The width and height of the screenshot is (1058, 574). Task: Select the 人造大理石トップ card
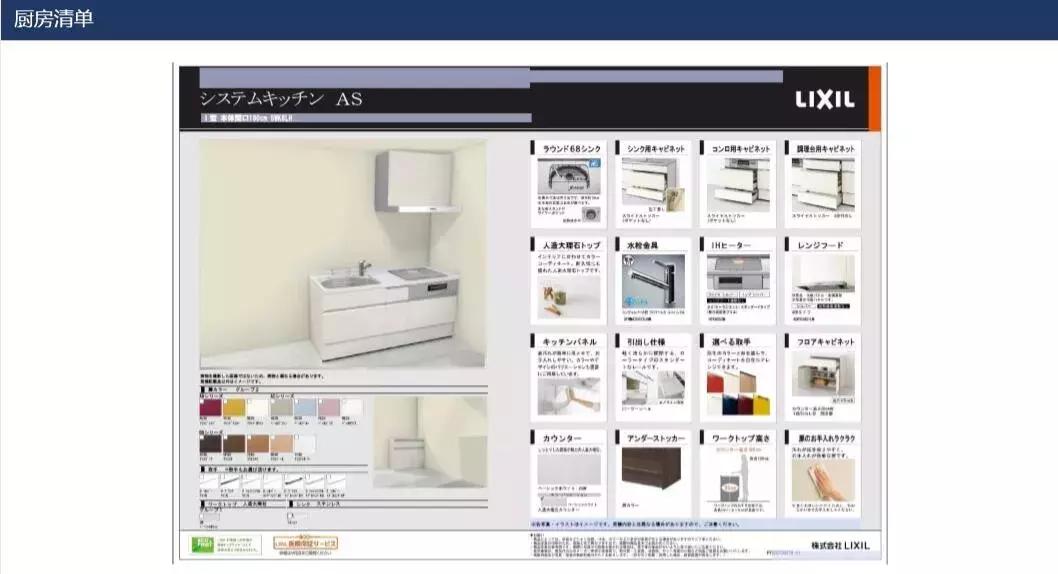(568, 281)
